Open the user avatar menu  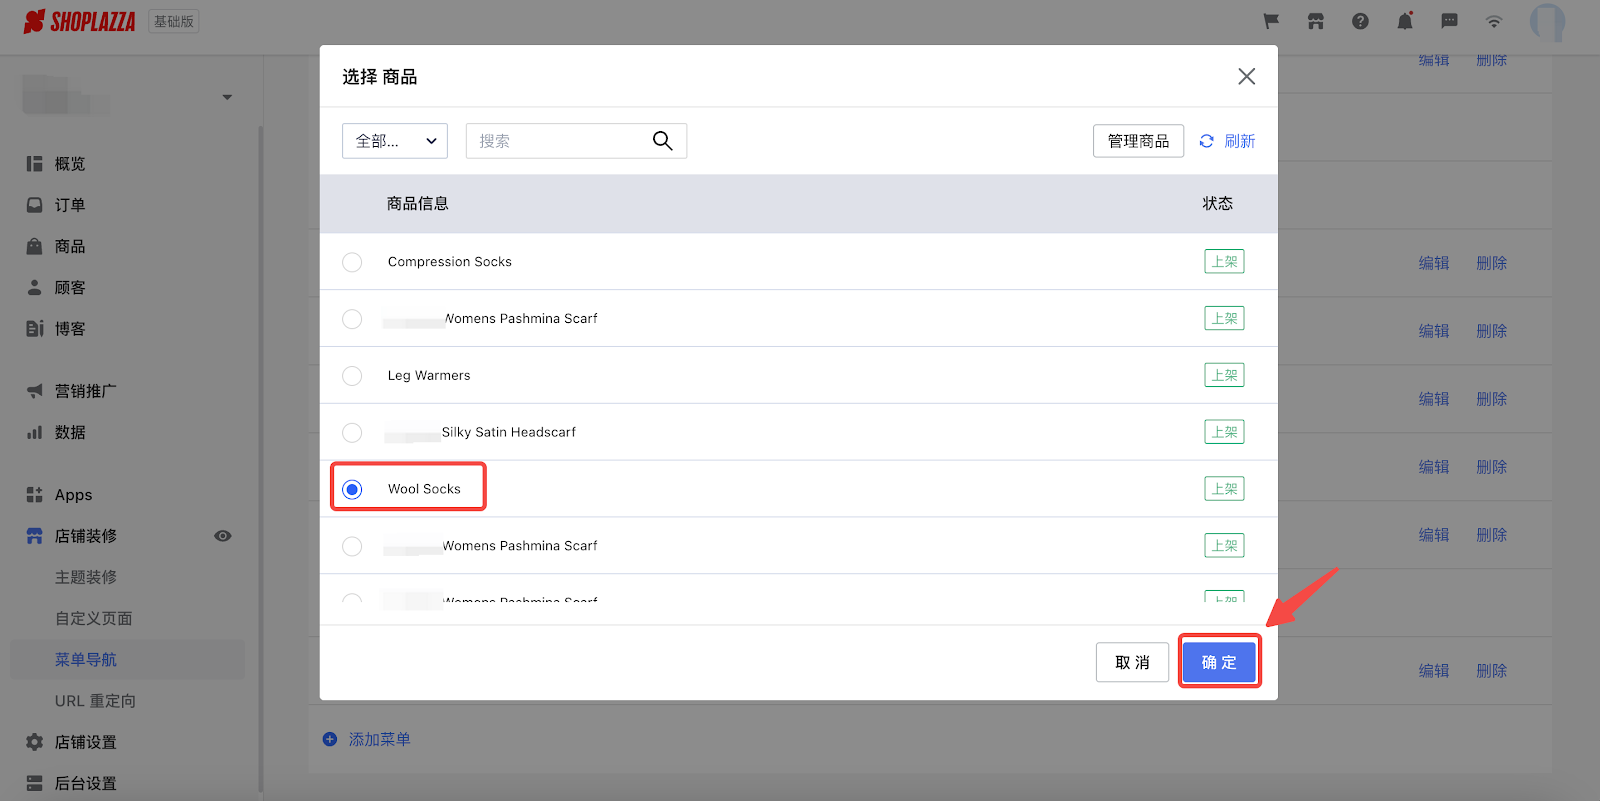tap(1547, 21)
